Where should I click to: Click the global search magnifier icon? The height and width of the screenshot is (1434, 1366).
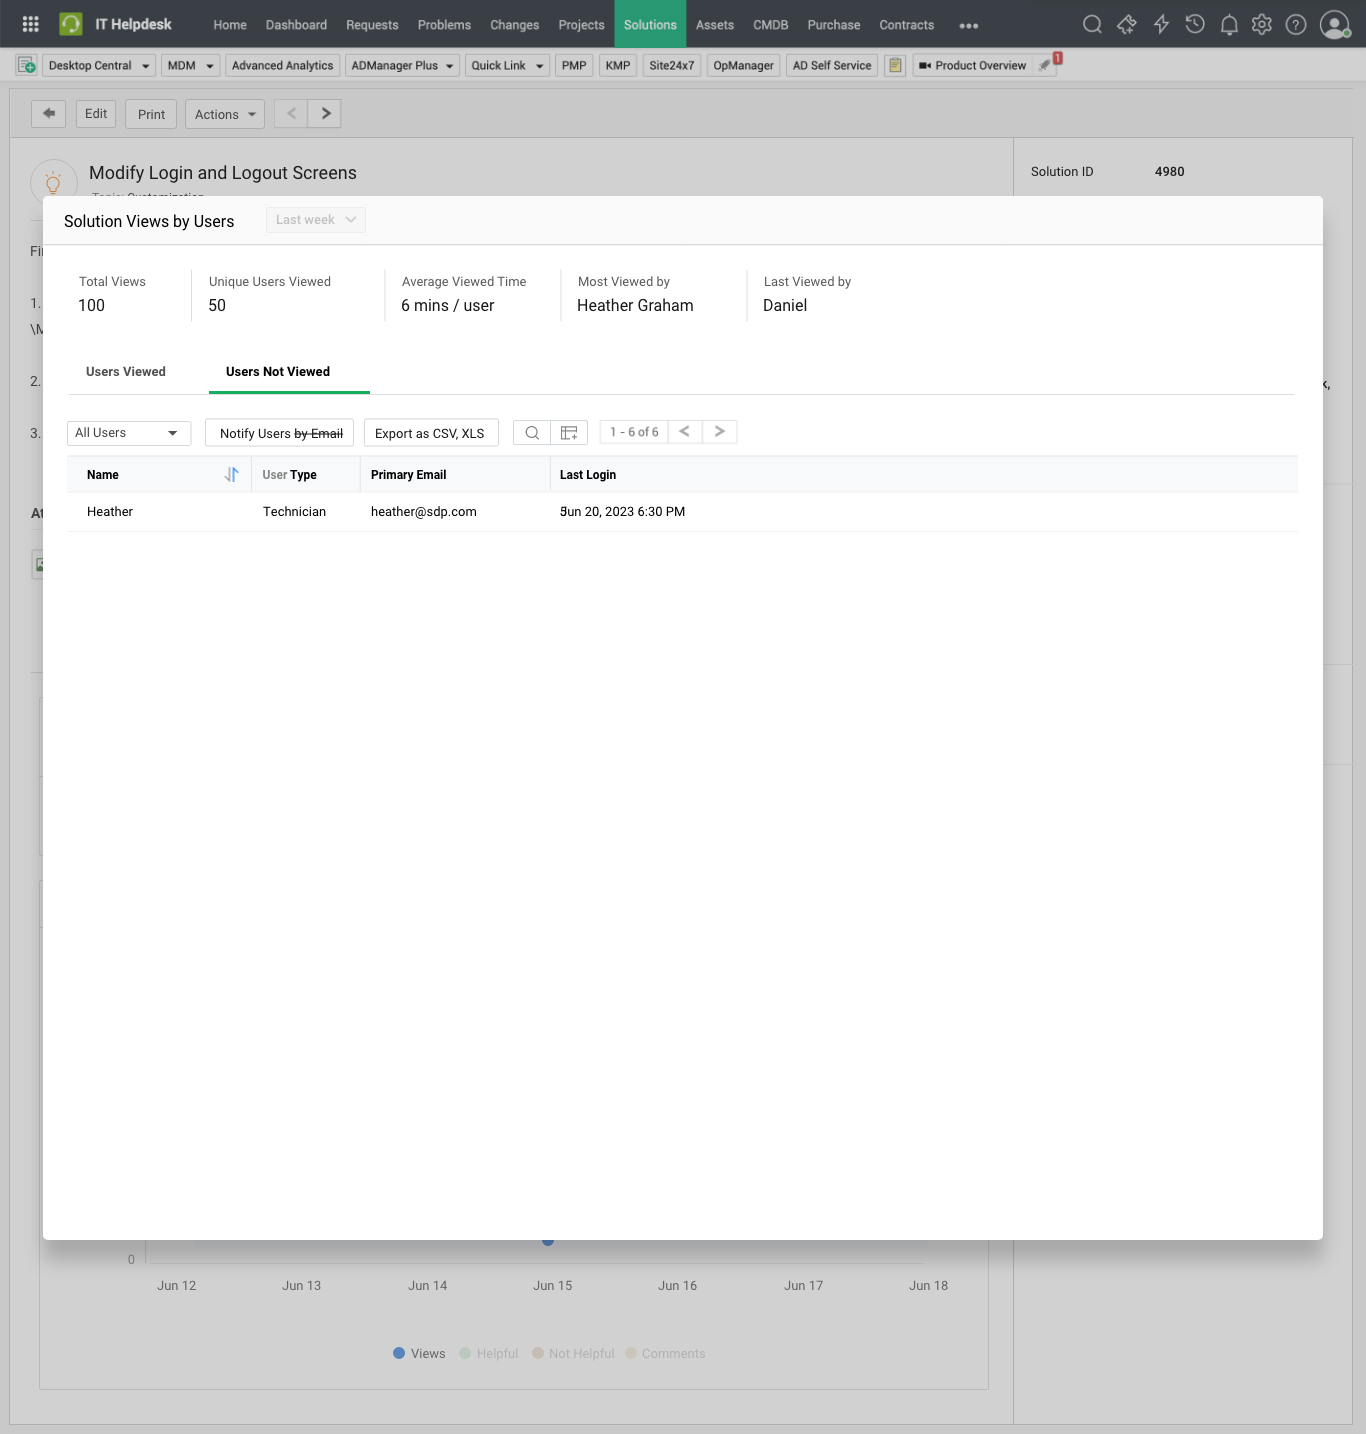coord(1092,25)
